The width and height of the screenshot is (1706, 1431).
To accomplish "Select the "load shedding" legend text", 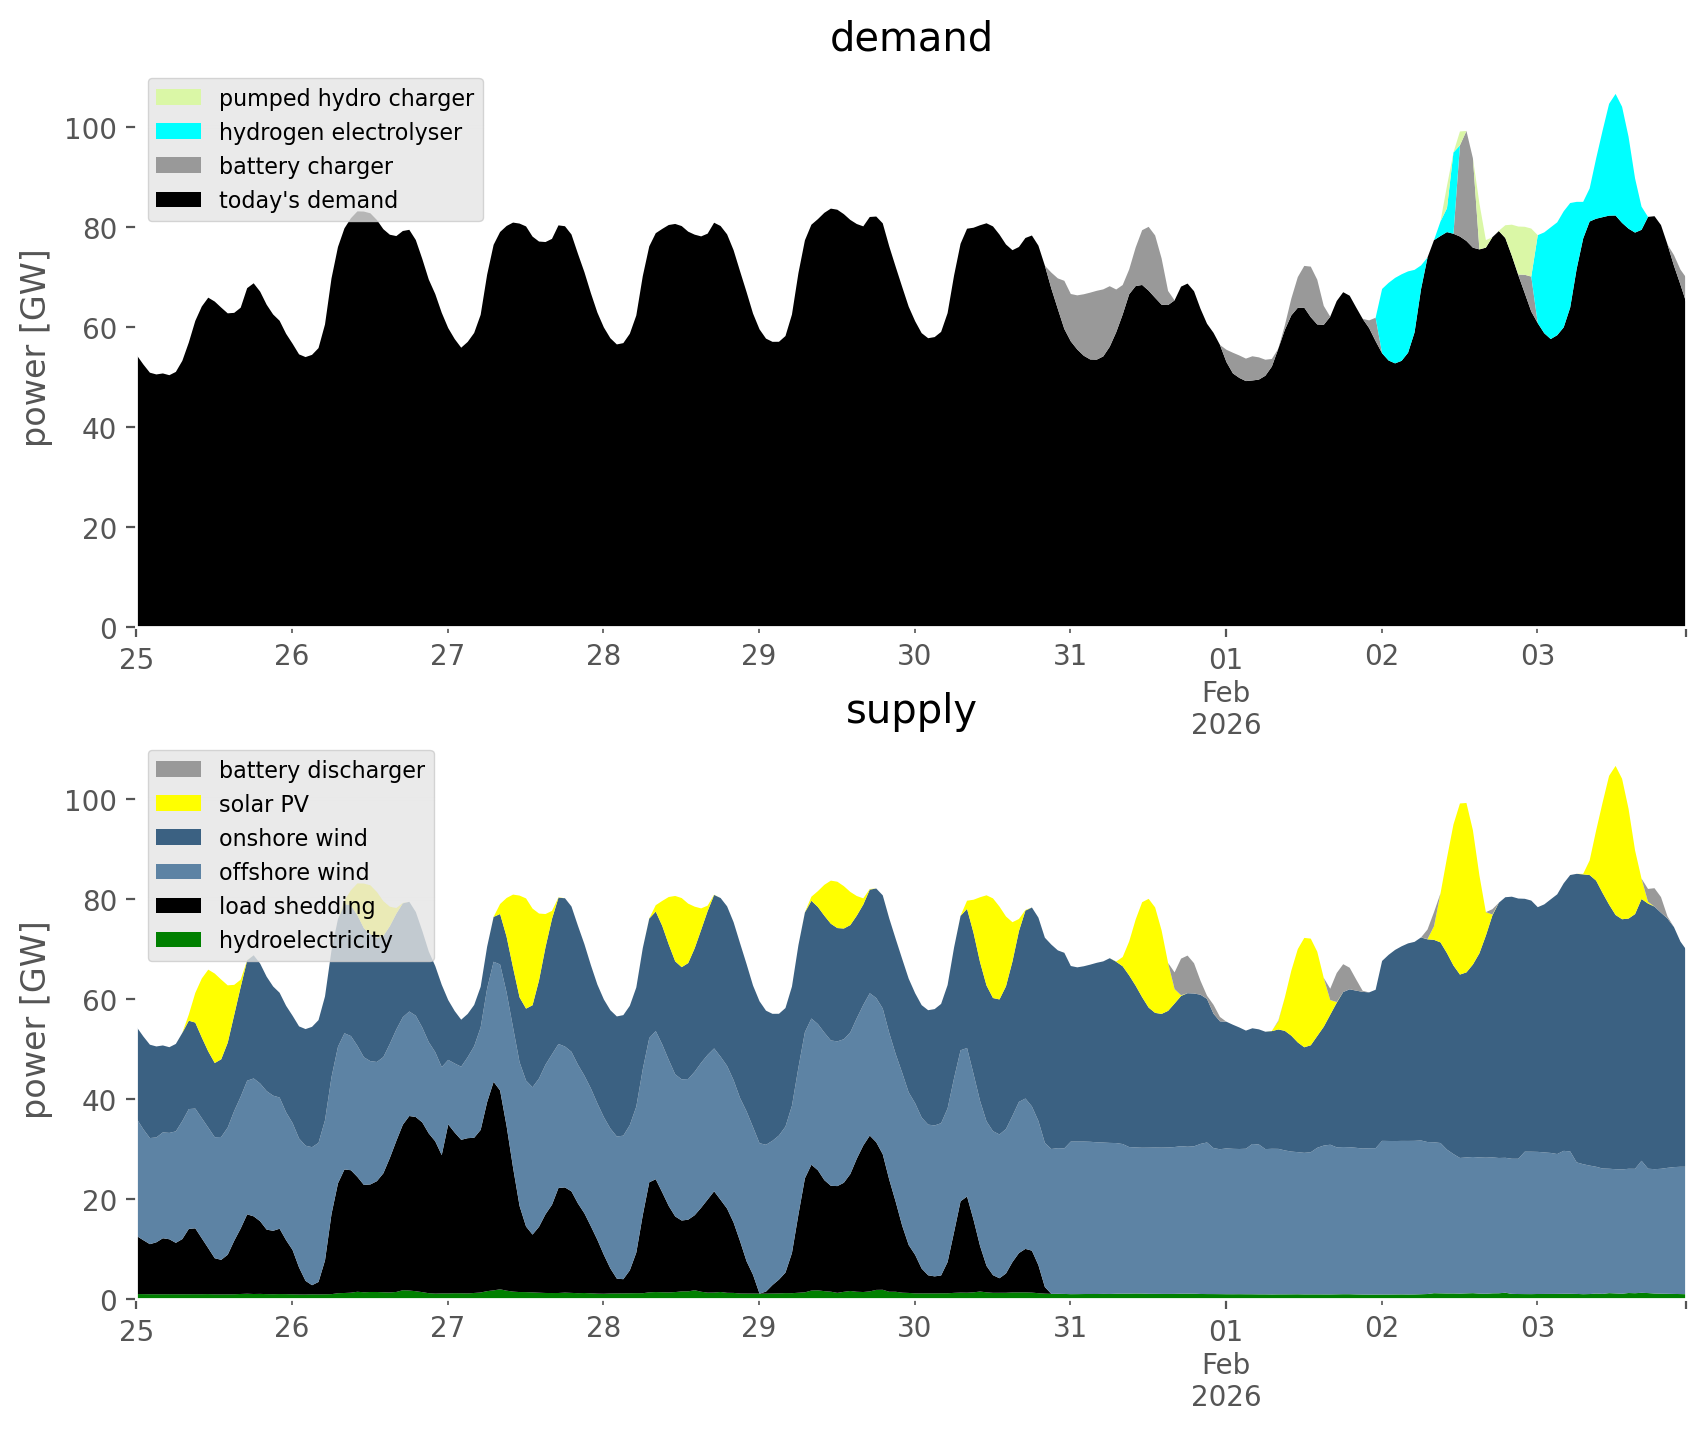I will click(297, 906).
